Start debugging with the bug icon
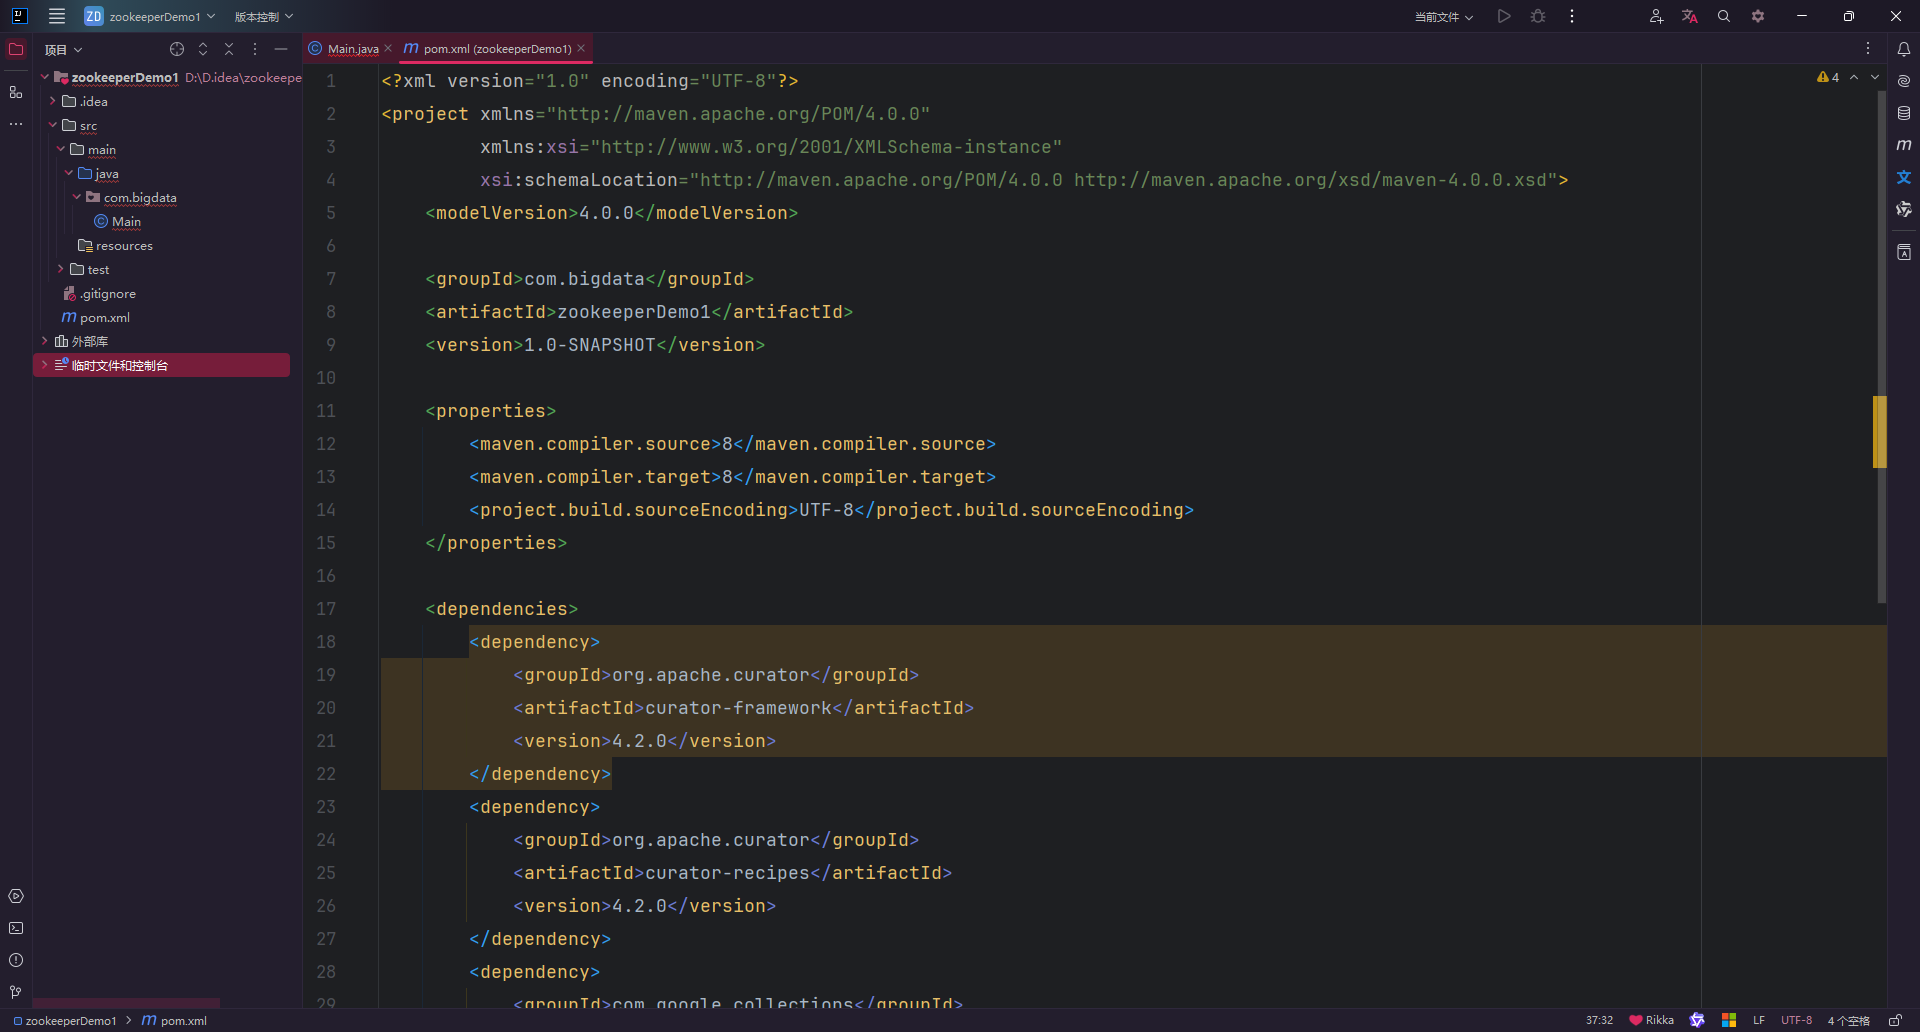Viewport: 1920px width, 1032px height. click(x=1538, y=16)
